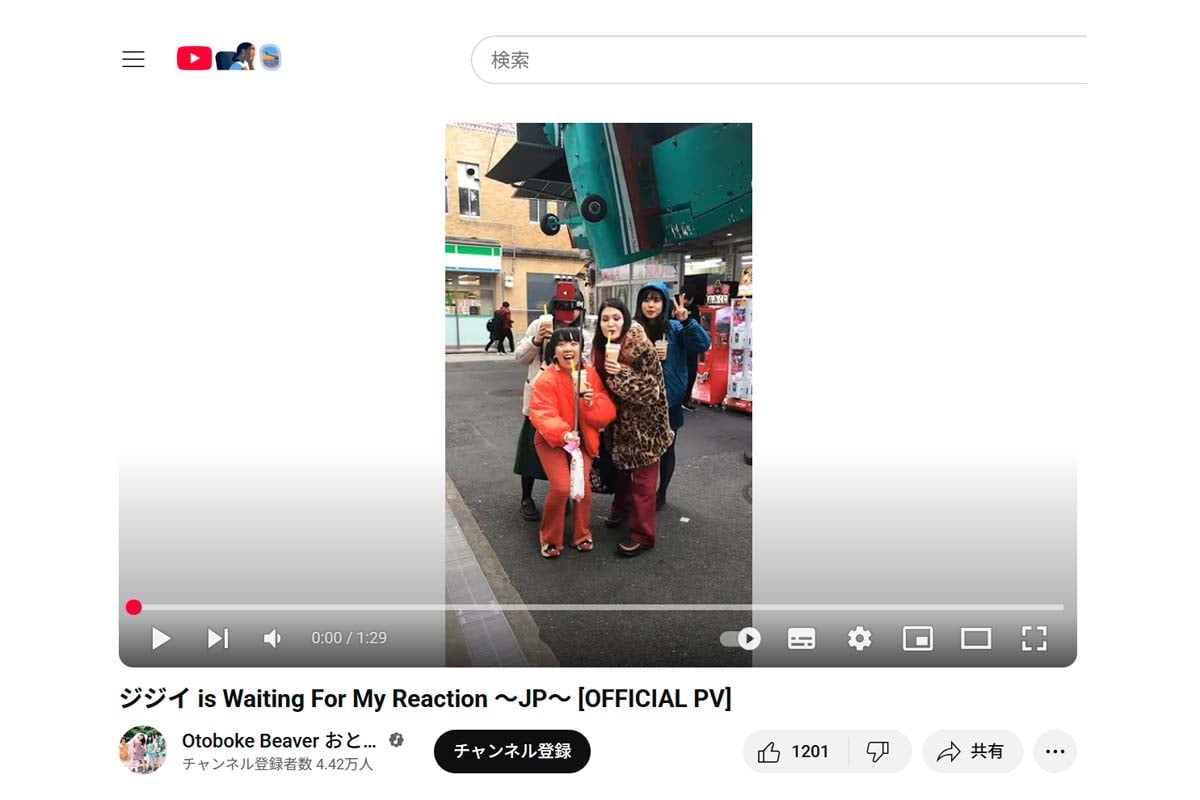
Task: Open player settings gear
Action: [x=860, y=638]
